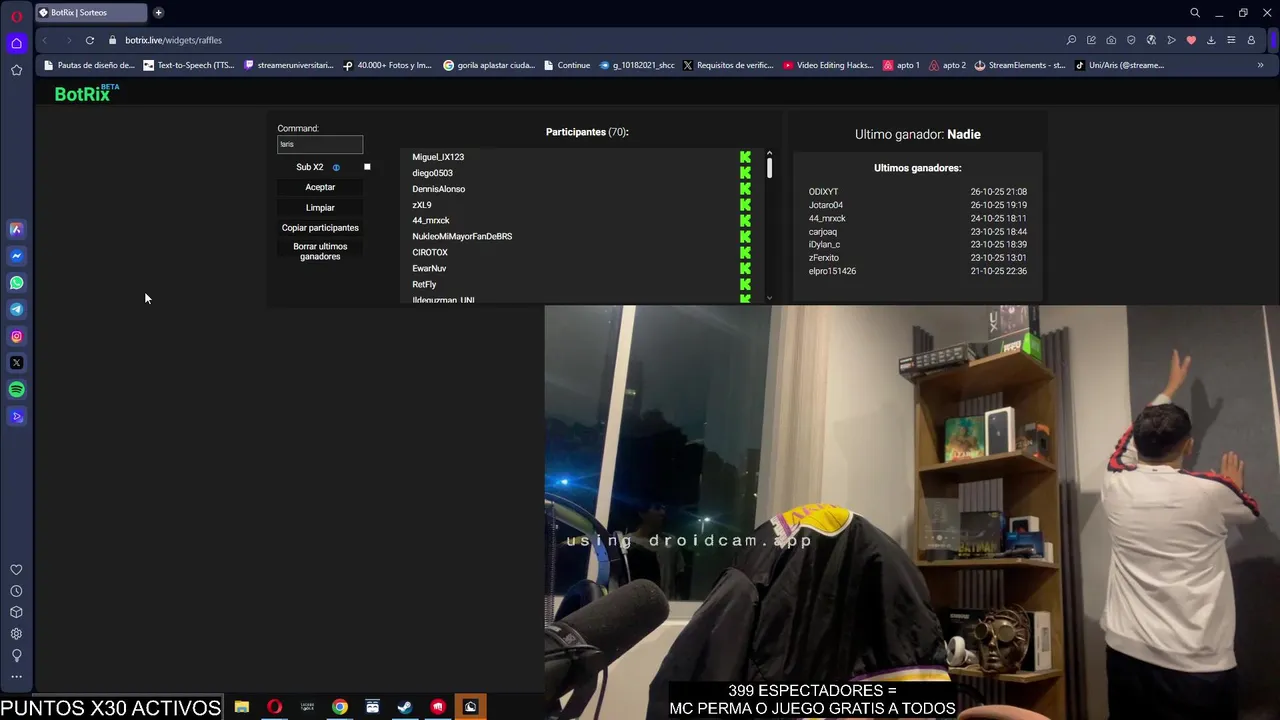Open File Explorer from the taskbar
This screenshot has height=720, width=1280.
pyautogui.click(x=242, y=707)
